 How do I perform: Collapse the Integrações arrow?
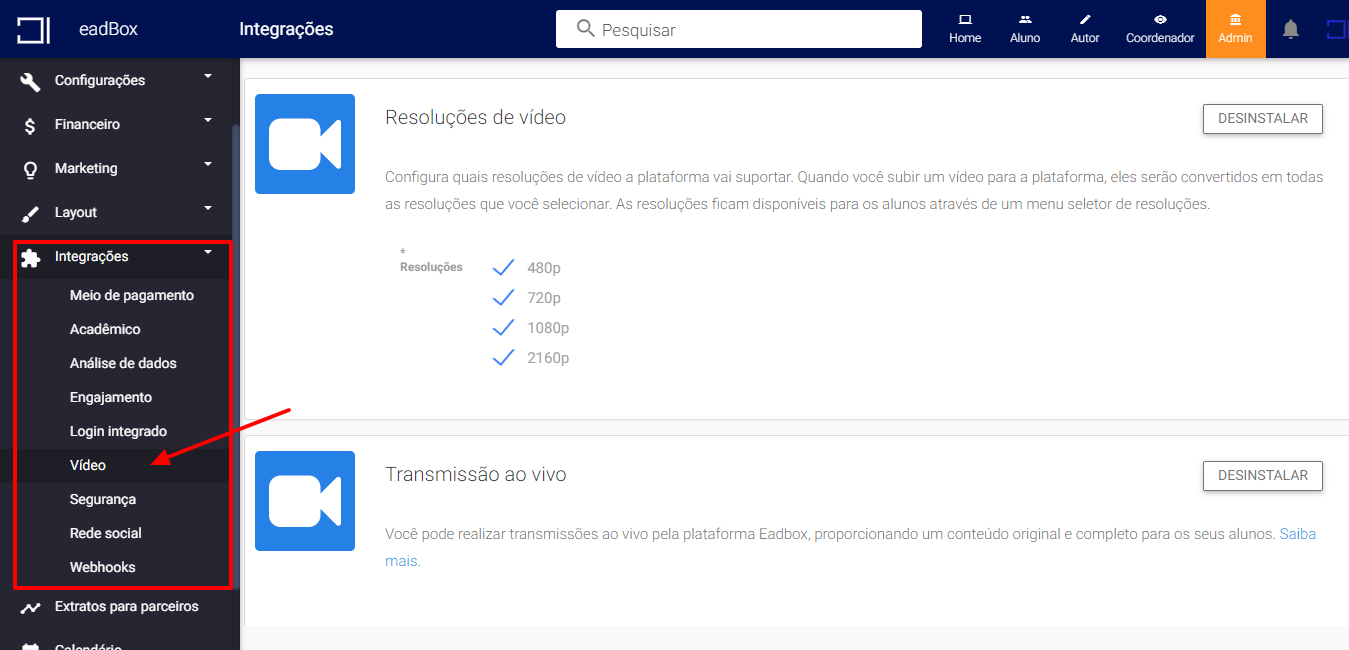208,252
